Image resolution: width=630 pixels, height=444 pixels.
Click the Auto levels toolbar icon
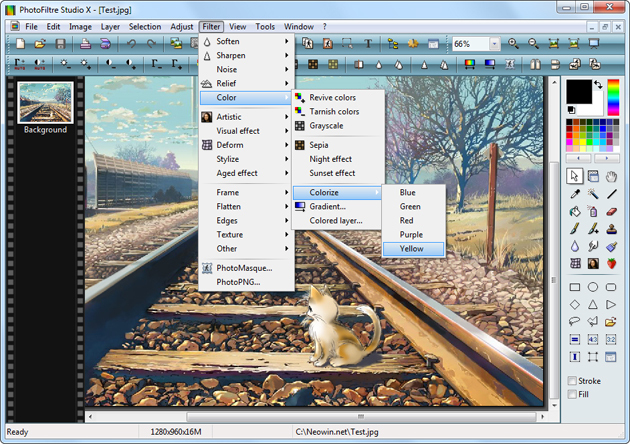pos(19,63)
